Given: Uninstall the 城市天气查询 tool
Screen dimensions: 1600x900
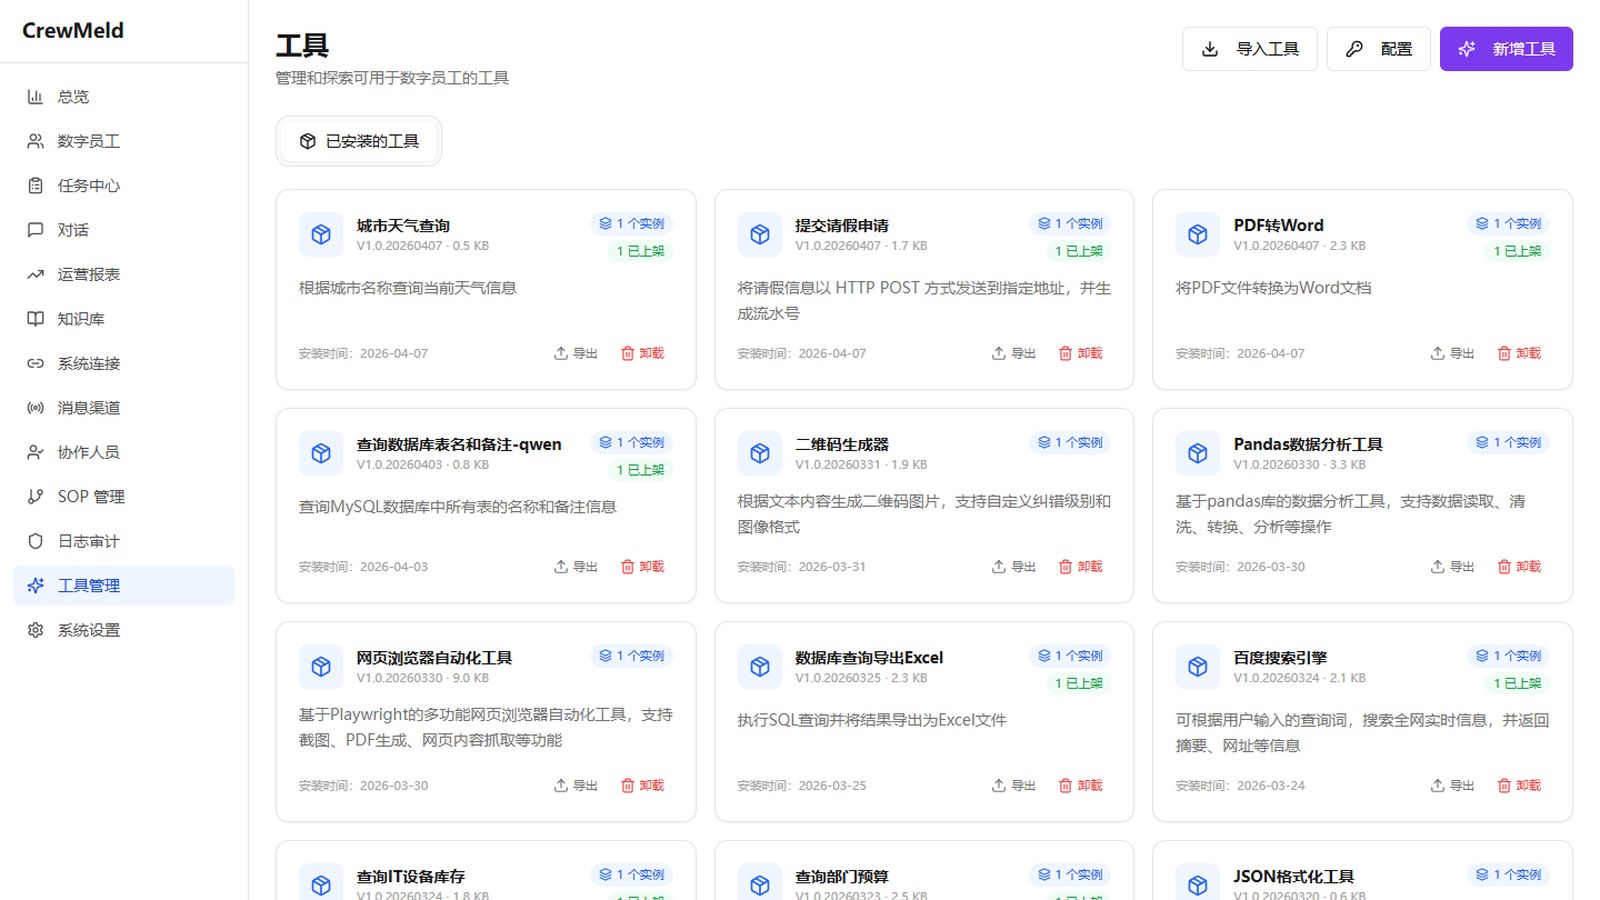Looking at the screenshot, I should coord(642,353).
